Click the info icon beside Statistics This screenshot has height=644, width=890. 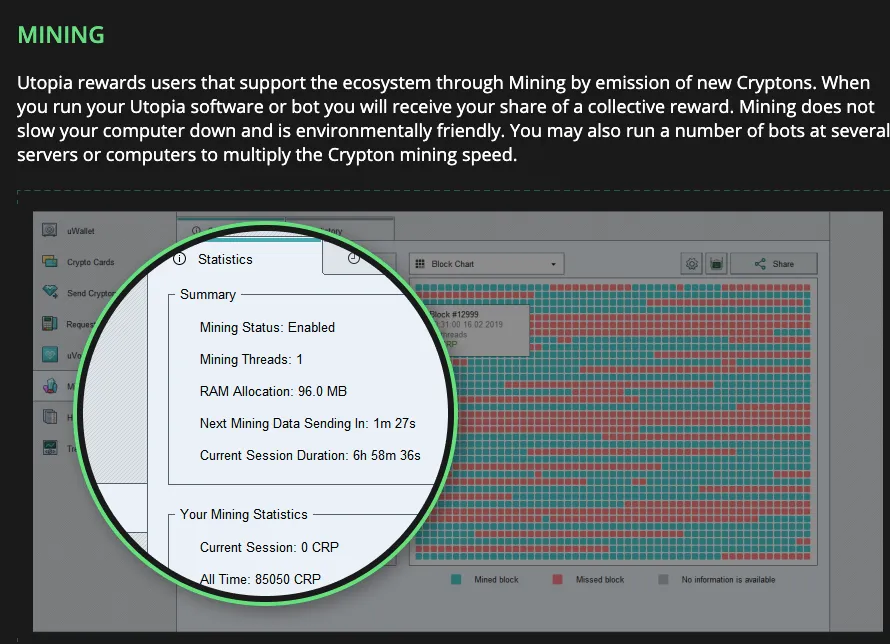coord(179,259)
